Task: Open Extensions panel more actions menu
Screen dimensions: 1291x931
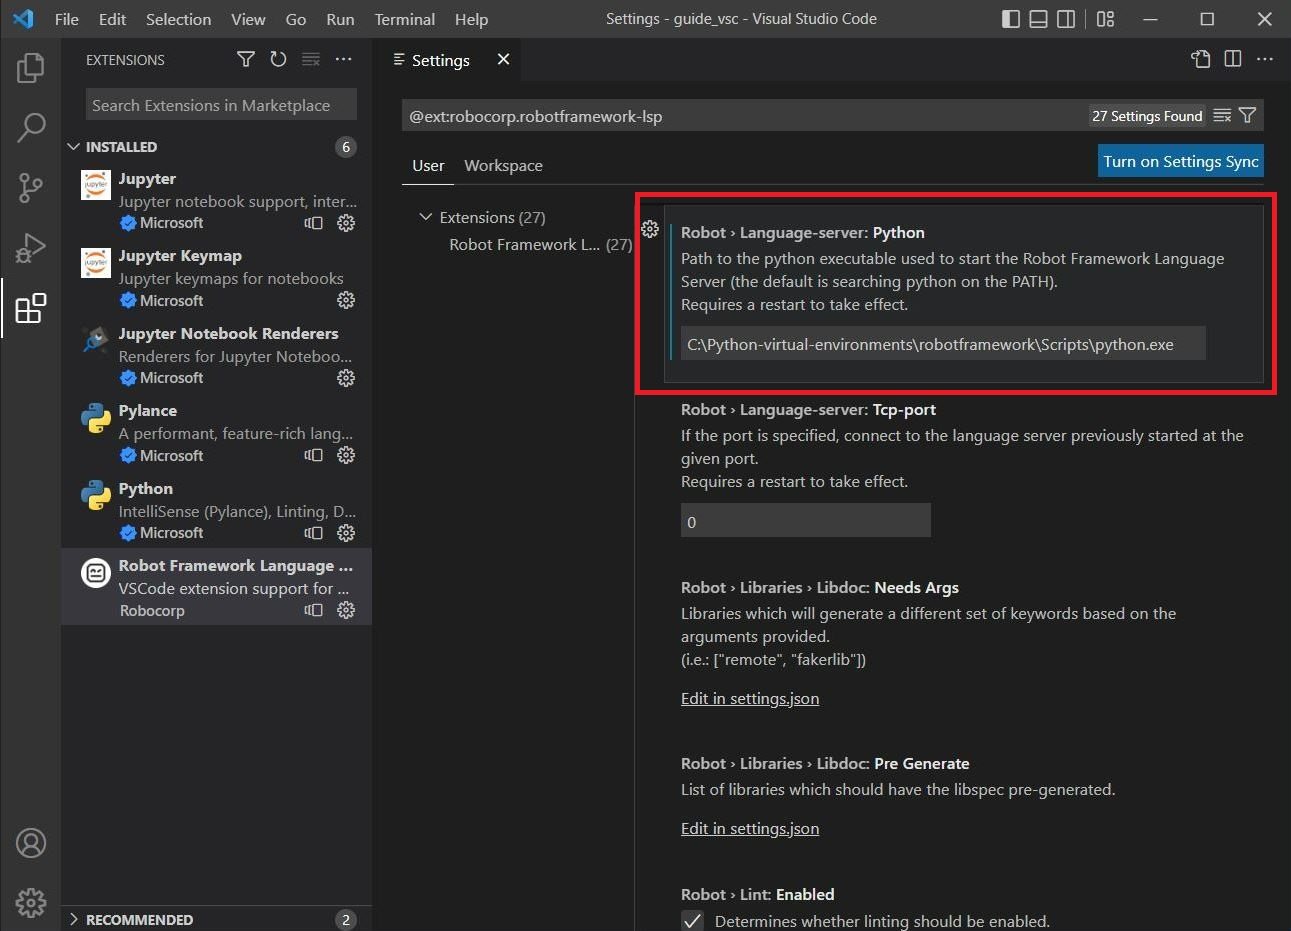Action: (x=344, y=60)
